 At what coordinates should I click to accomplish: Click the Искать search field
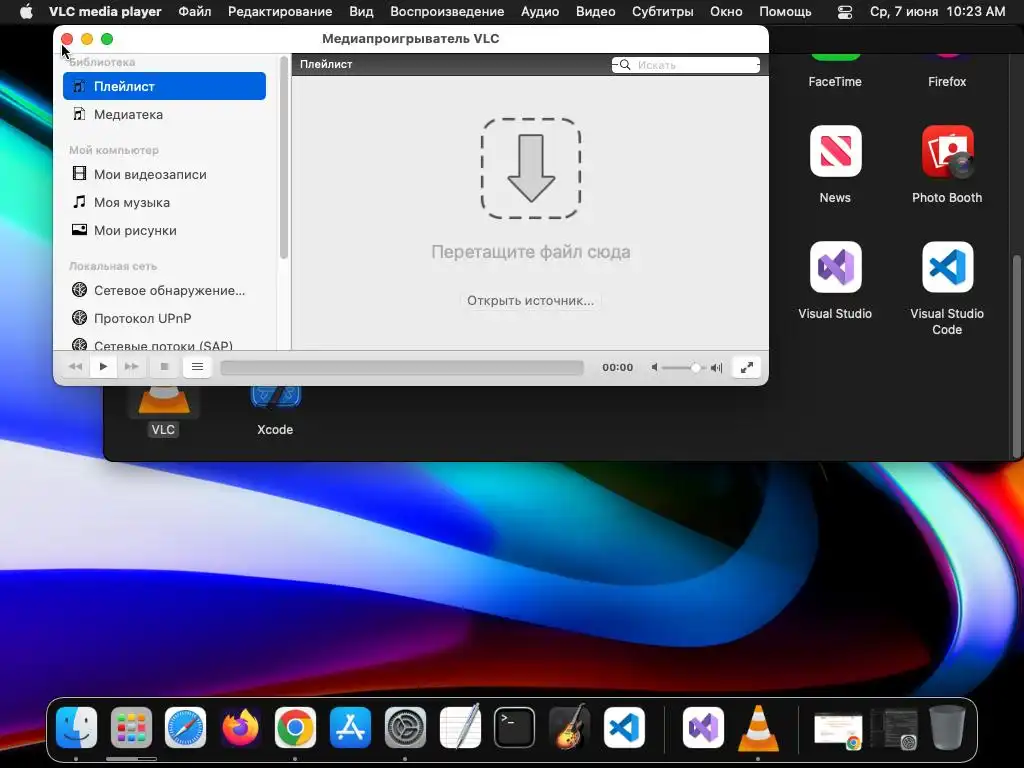pos(686,65)
